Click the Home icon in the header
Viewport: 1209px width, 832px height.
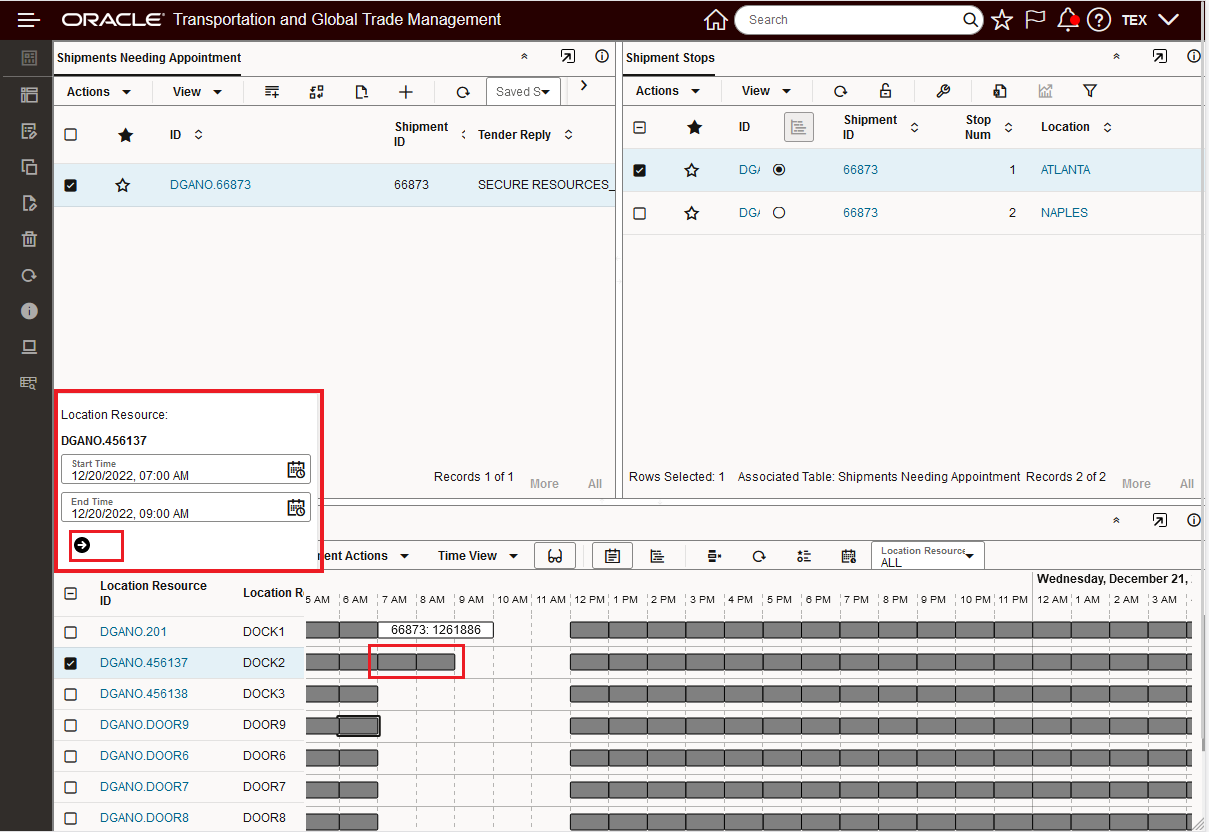click(715, 20)
